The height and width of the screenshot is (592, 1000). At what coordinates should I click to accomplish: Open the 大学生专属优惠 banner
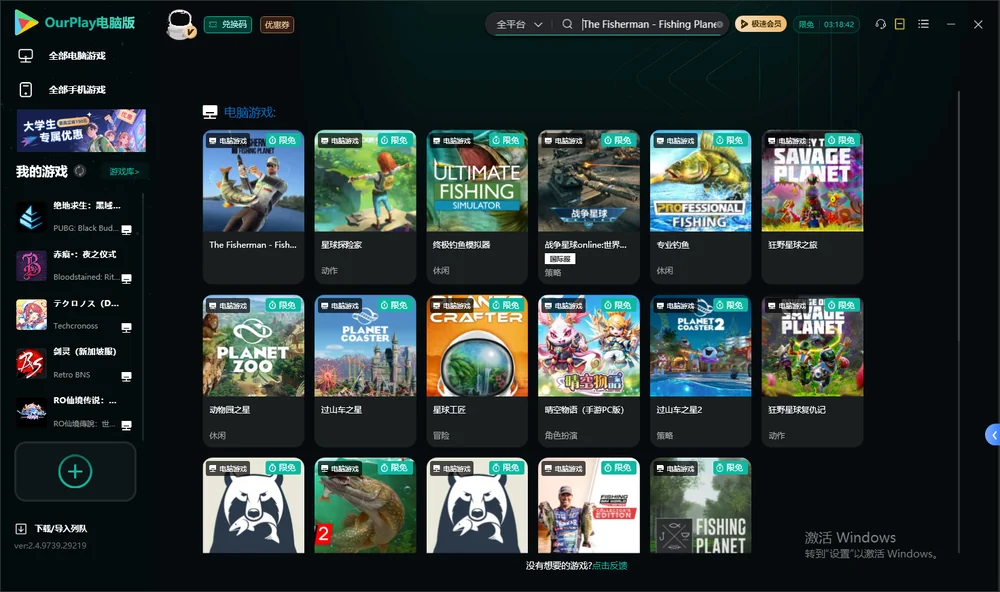(x=81, y=131)
